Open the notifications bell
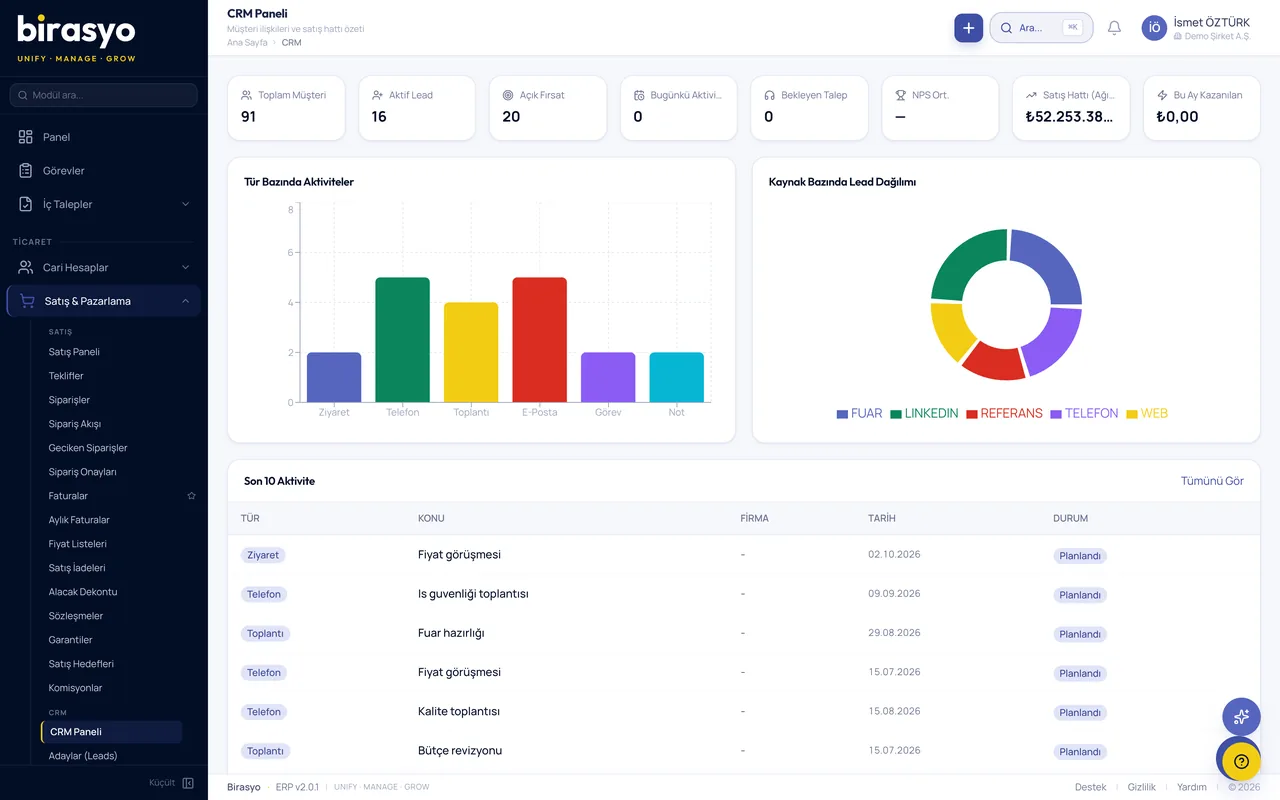 [x=1114, y=28]
